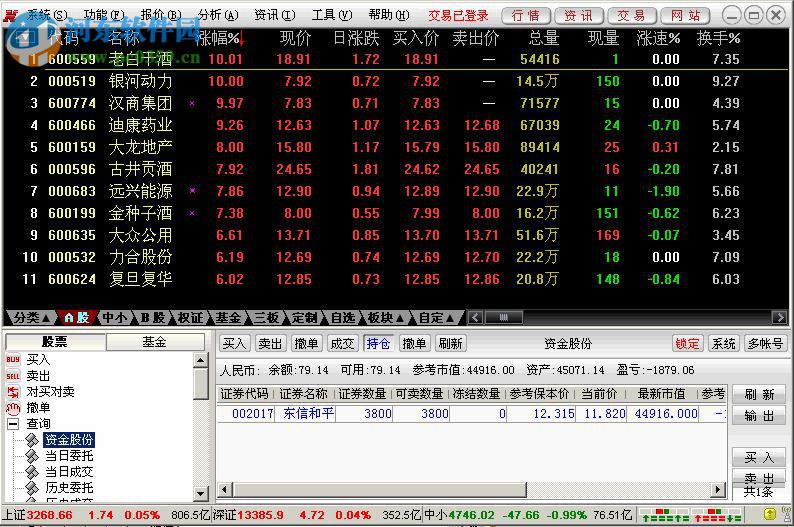Click the 系统 button next to 锁定
The width and height of the screenshot is (794, 527).
point(723,344)
